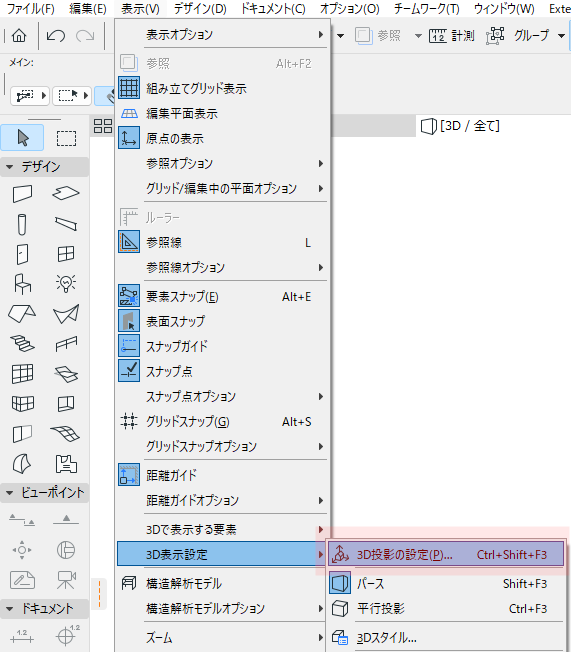Screen dimensions: 571x652
Task: Toggle 原点の表示 option
Action: click(x=223, y=138)
